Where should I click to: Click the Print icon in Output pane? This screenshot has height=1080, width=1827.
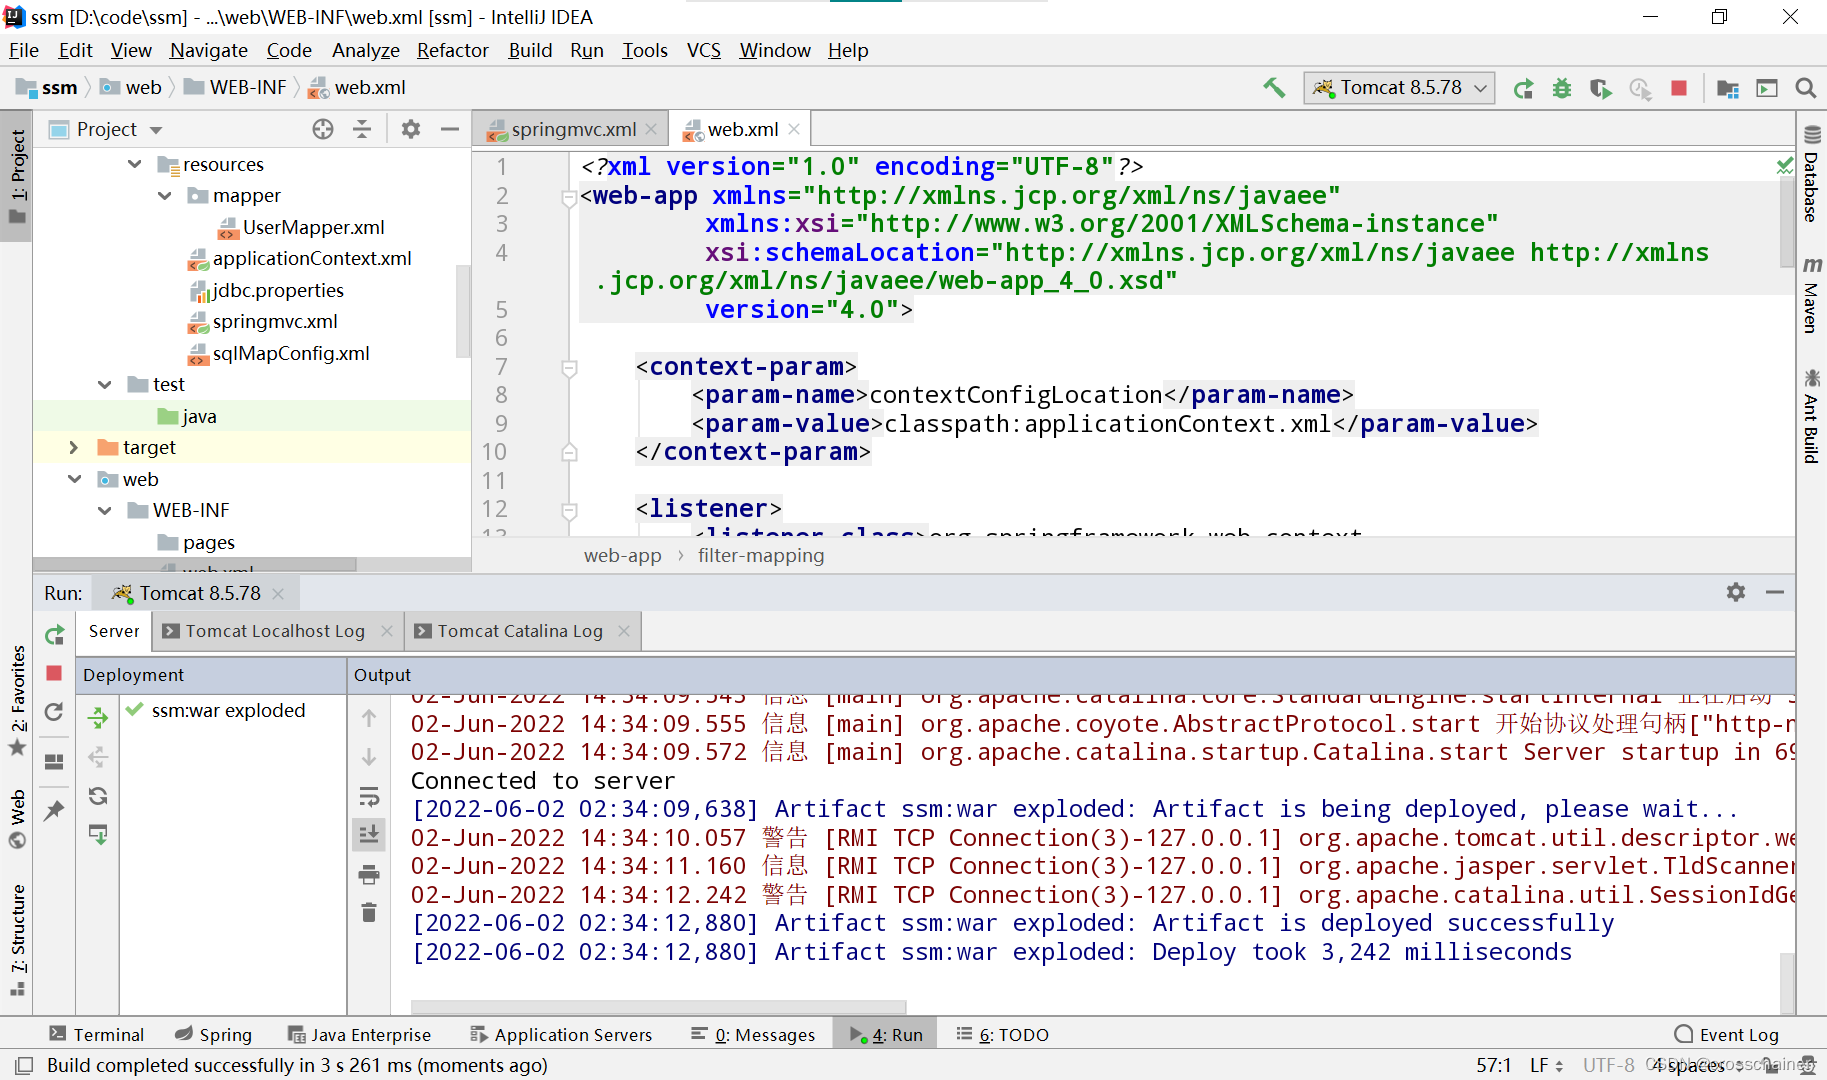coord(369,875)
